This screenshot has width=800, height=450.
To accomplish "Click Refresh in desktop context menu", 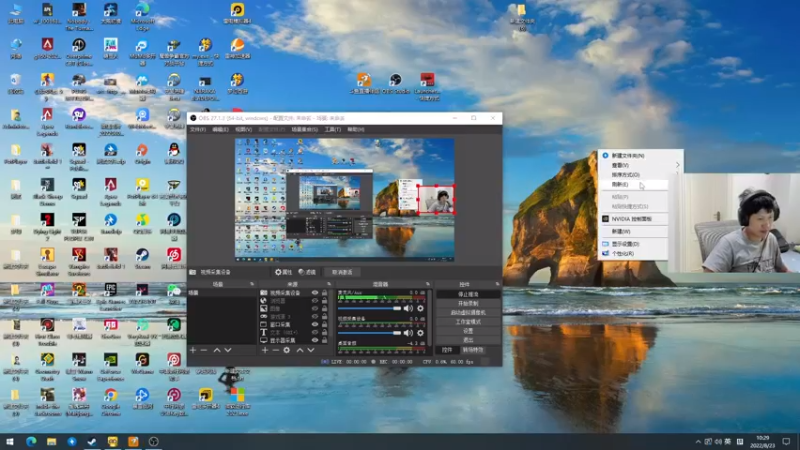I will (633, 184).
